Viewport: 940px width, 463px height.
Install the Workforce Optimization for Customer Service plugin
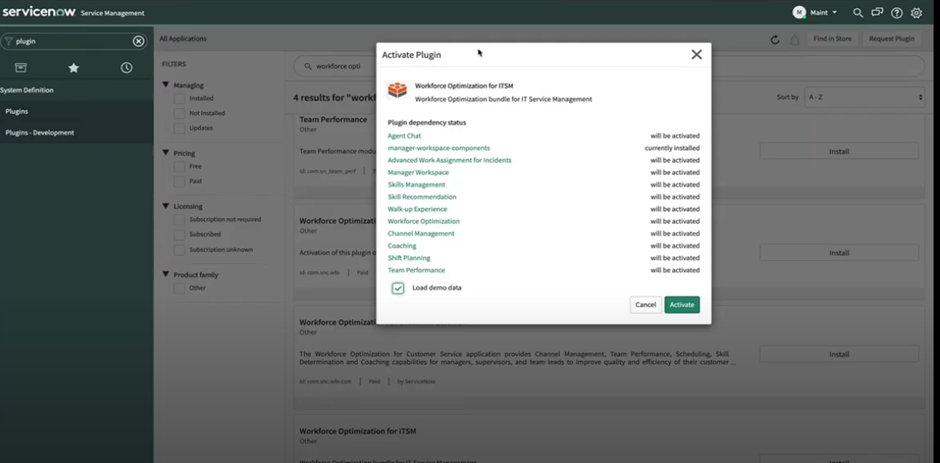(839, 354)
